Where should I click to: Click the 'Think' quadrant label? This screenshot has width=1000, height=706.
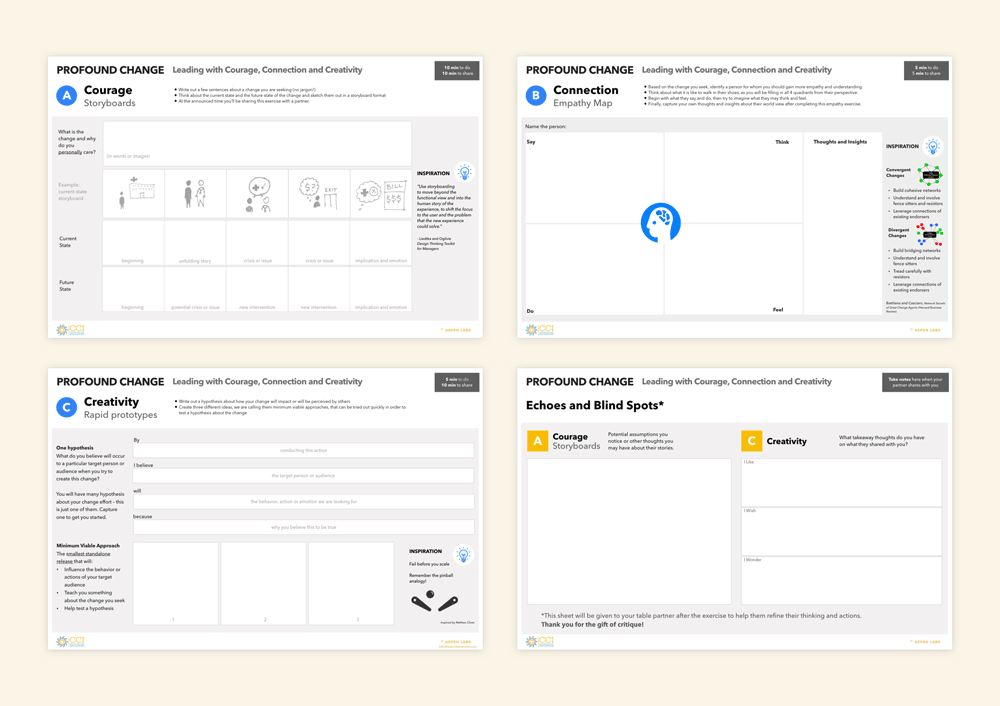pyautogui.click(x=782, y=142)
